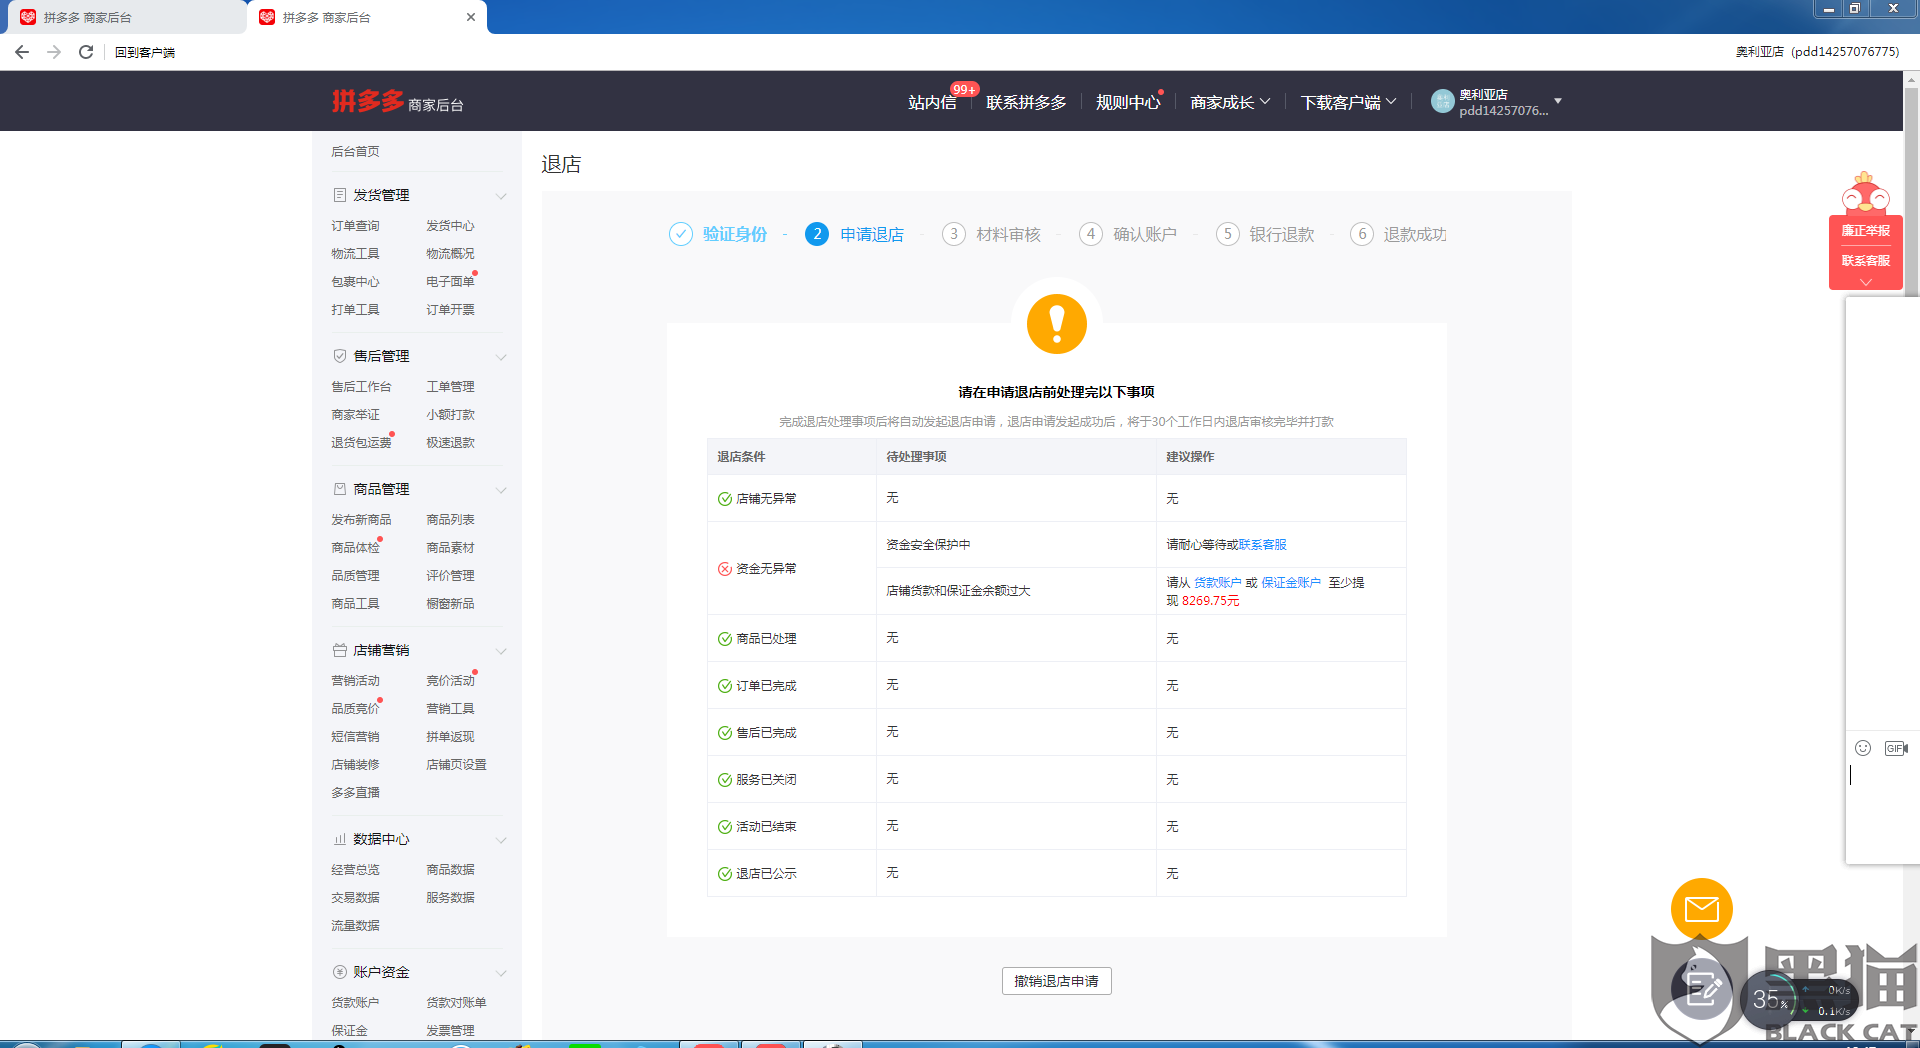Click the 撤销退店申请 button

pos(1056,981)
